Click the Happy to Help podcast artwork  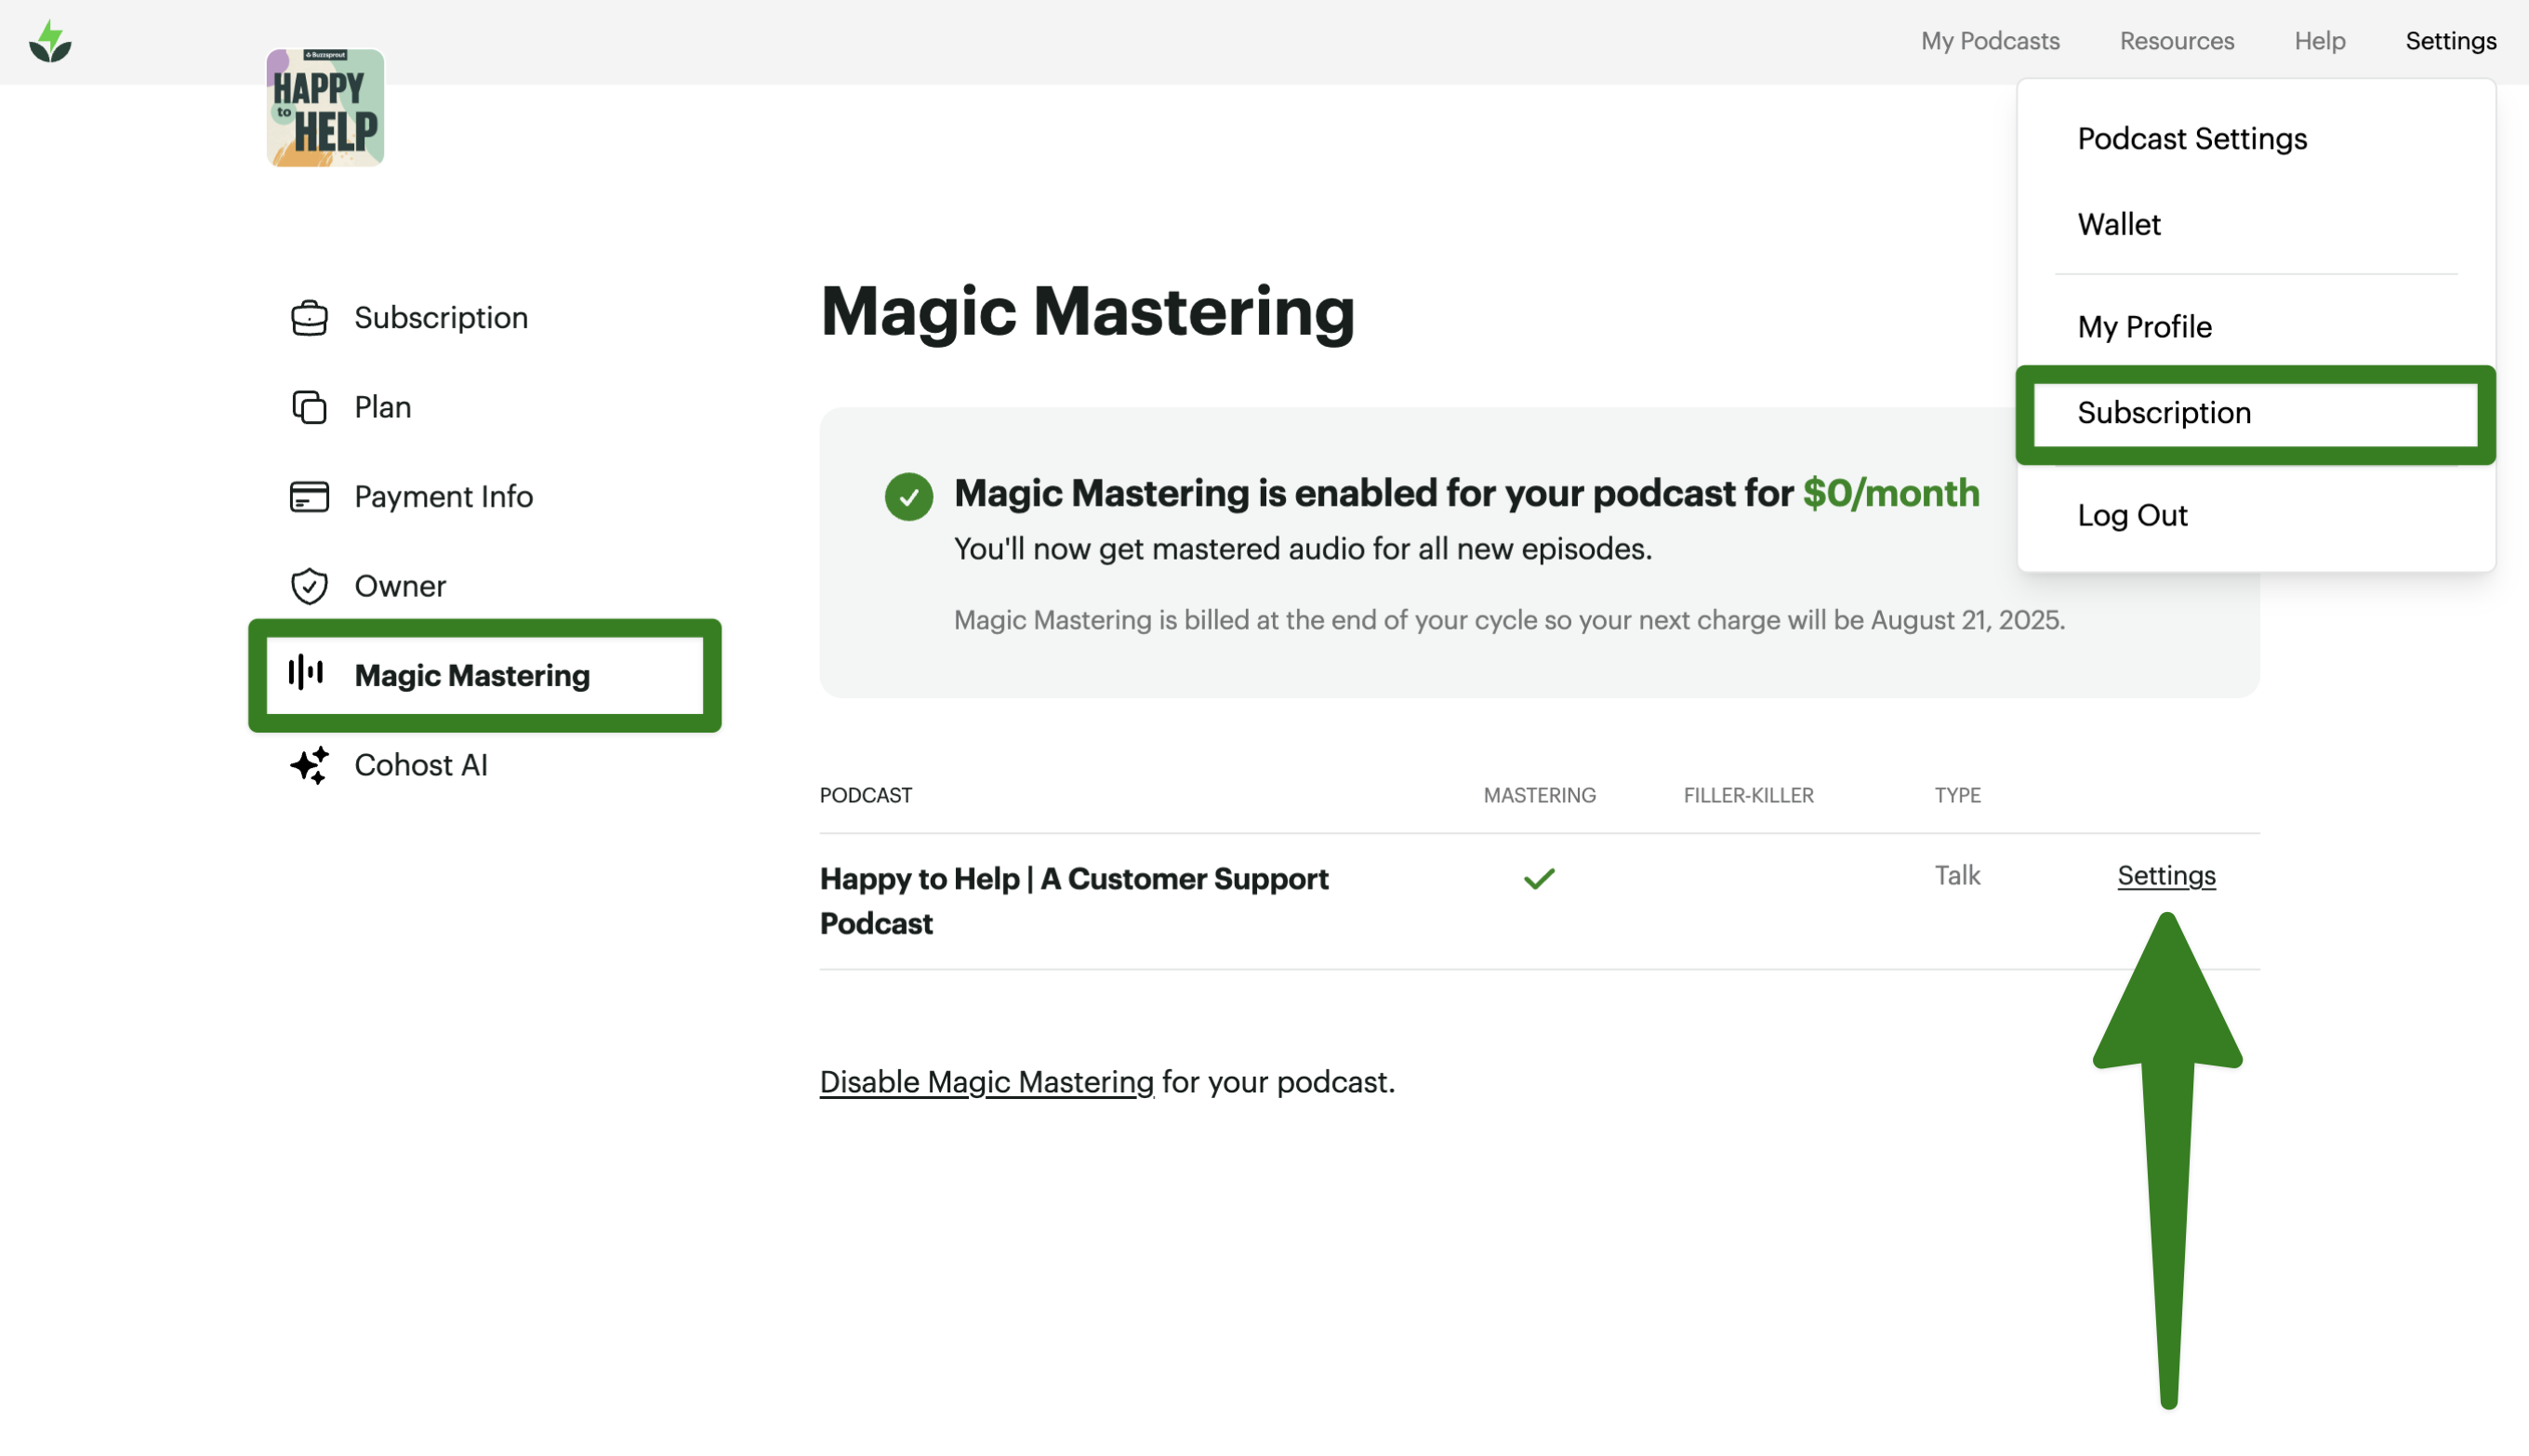tap(325, 108)
